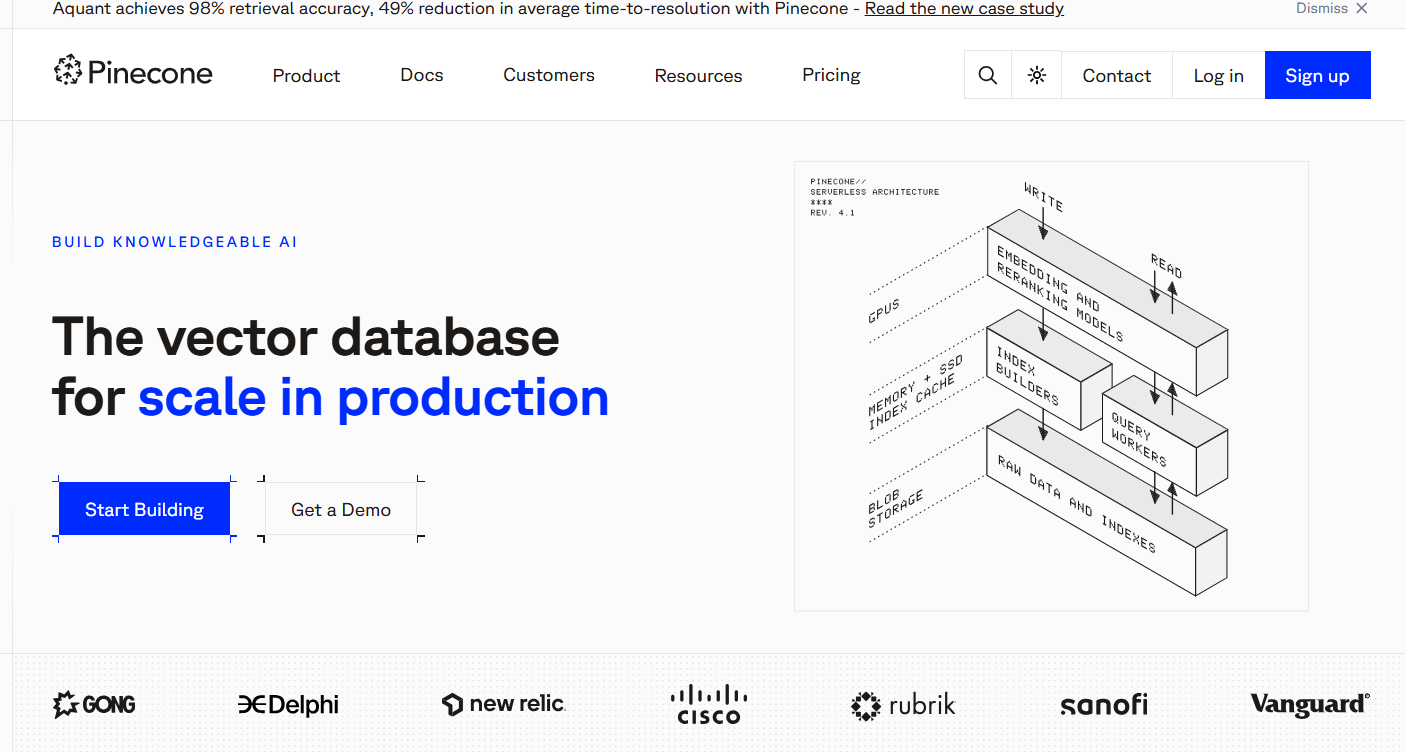
Task: Click the Gong customer logo
Action: [x=94, y=704]
